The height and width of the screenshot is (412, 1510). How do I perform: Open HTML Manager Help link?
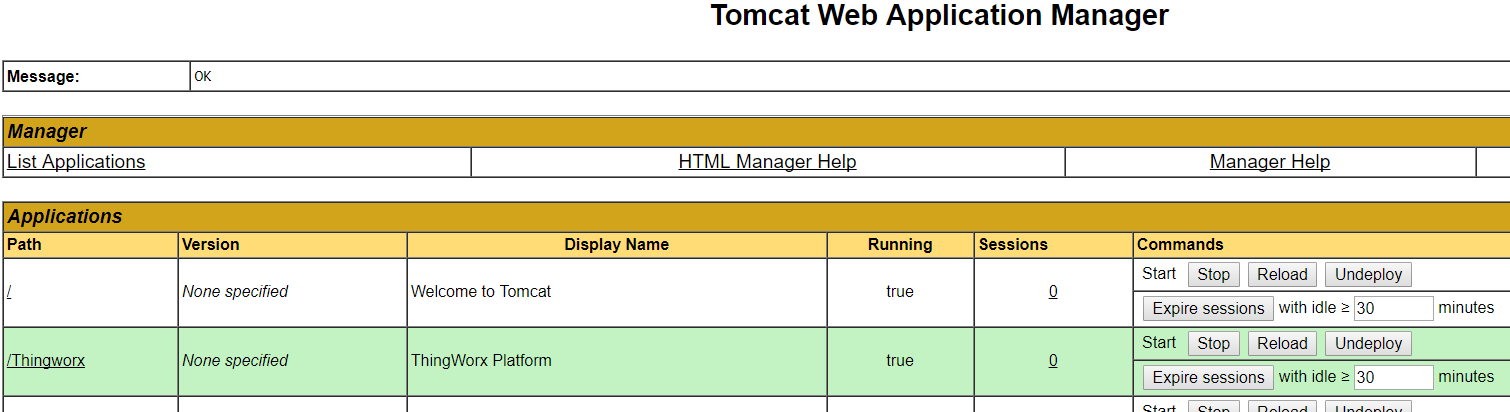(x=767, y=162)
